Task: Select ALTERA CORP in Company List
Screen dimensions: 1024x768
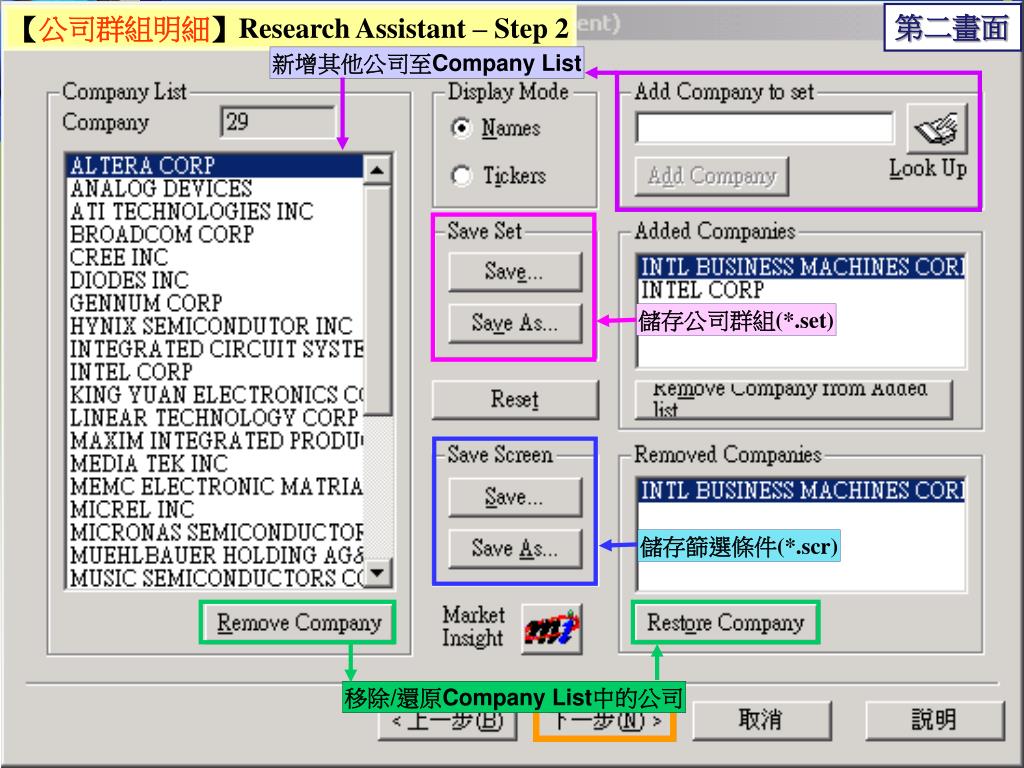Action: (x=216, y=165)
